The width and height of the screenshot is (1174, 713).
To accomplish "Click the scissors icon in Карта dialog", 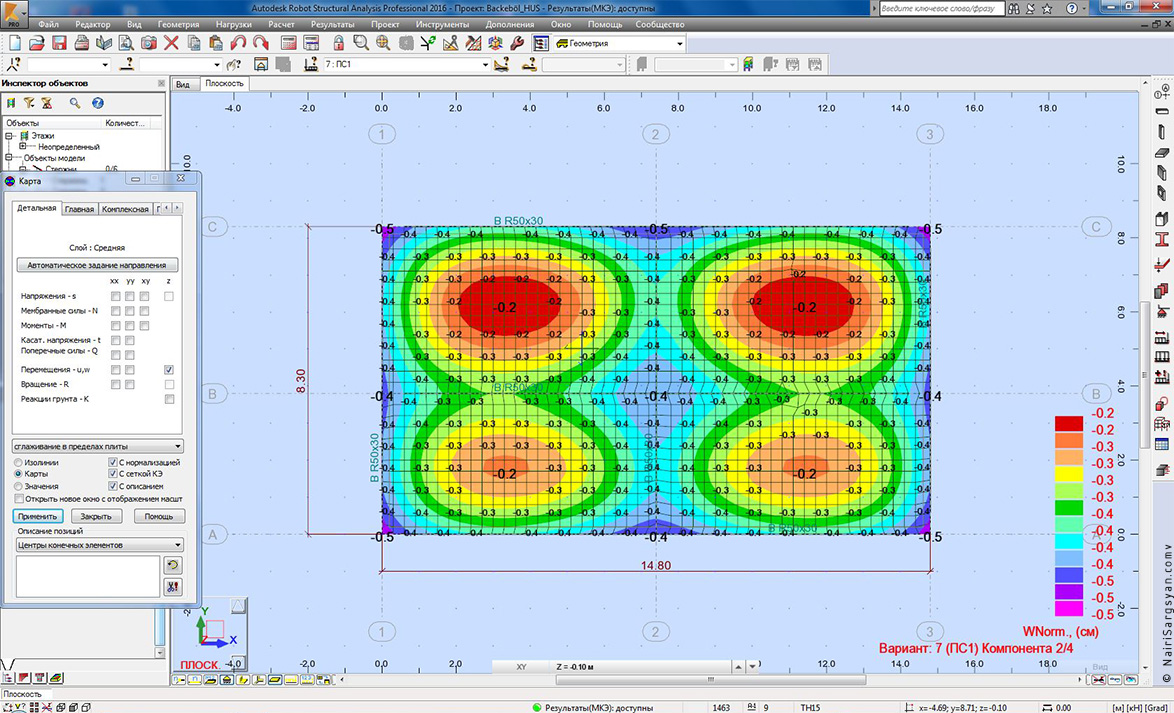I will [172, 587].
